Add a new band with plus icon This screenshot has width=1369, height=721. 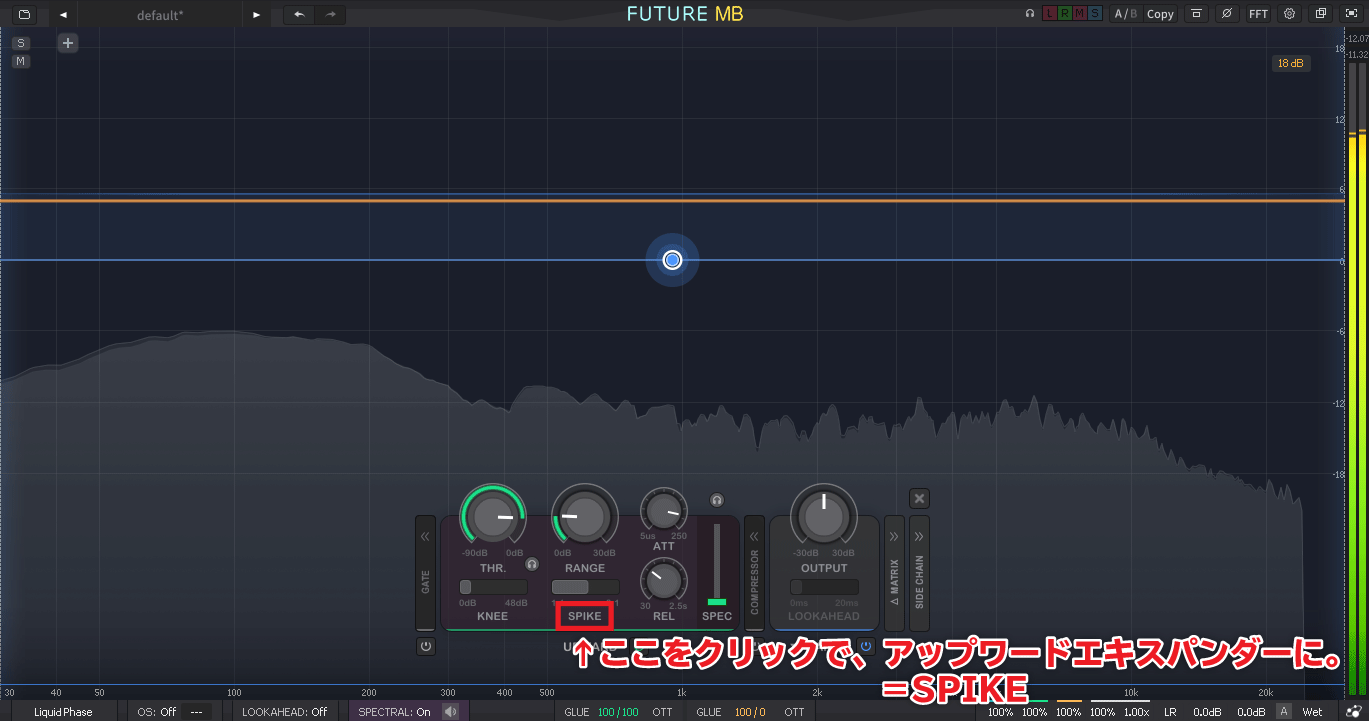[67, 43]
